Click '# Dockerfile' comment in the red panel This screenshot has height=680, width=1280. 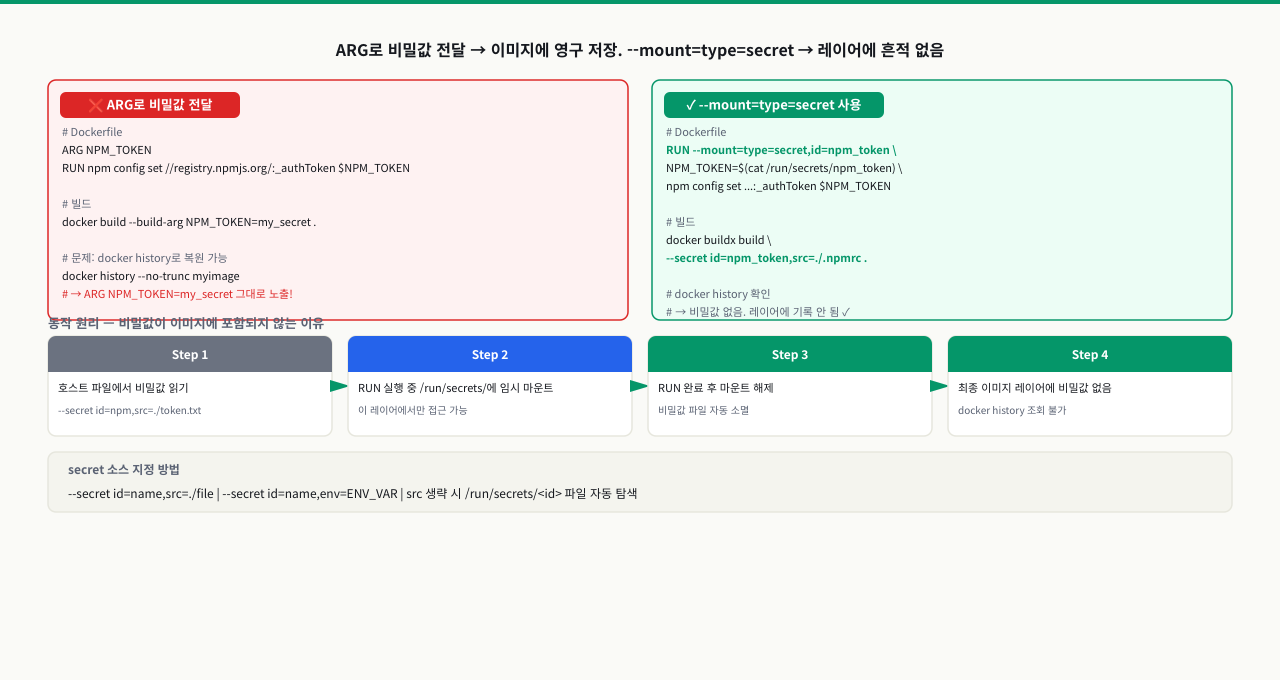click(92, 132)
